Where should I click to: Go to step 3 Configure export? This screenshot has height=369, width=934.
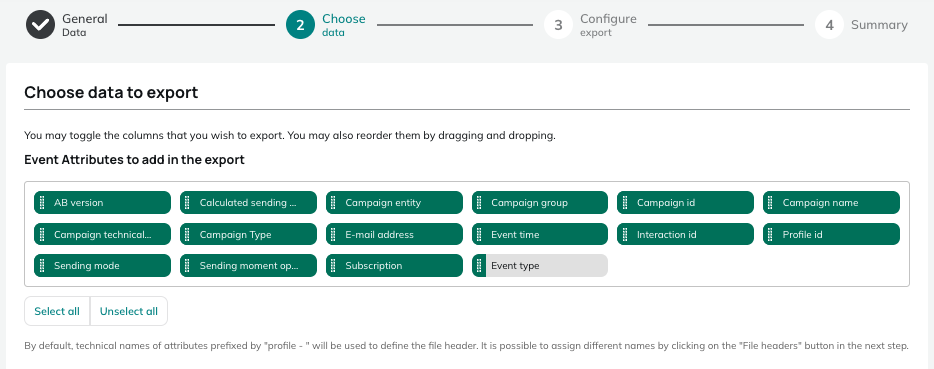(590, 25)
